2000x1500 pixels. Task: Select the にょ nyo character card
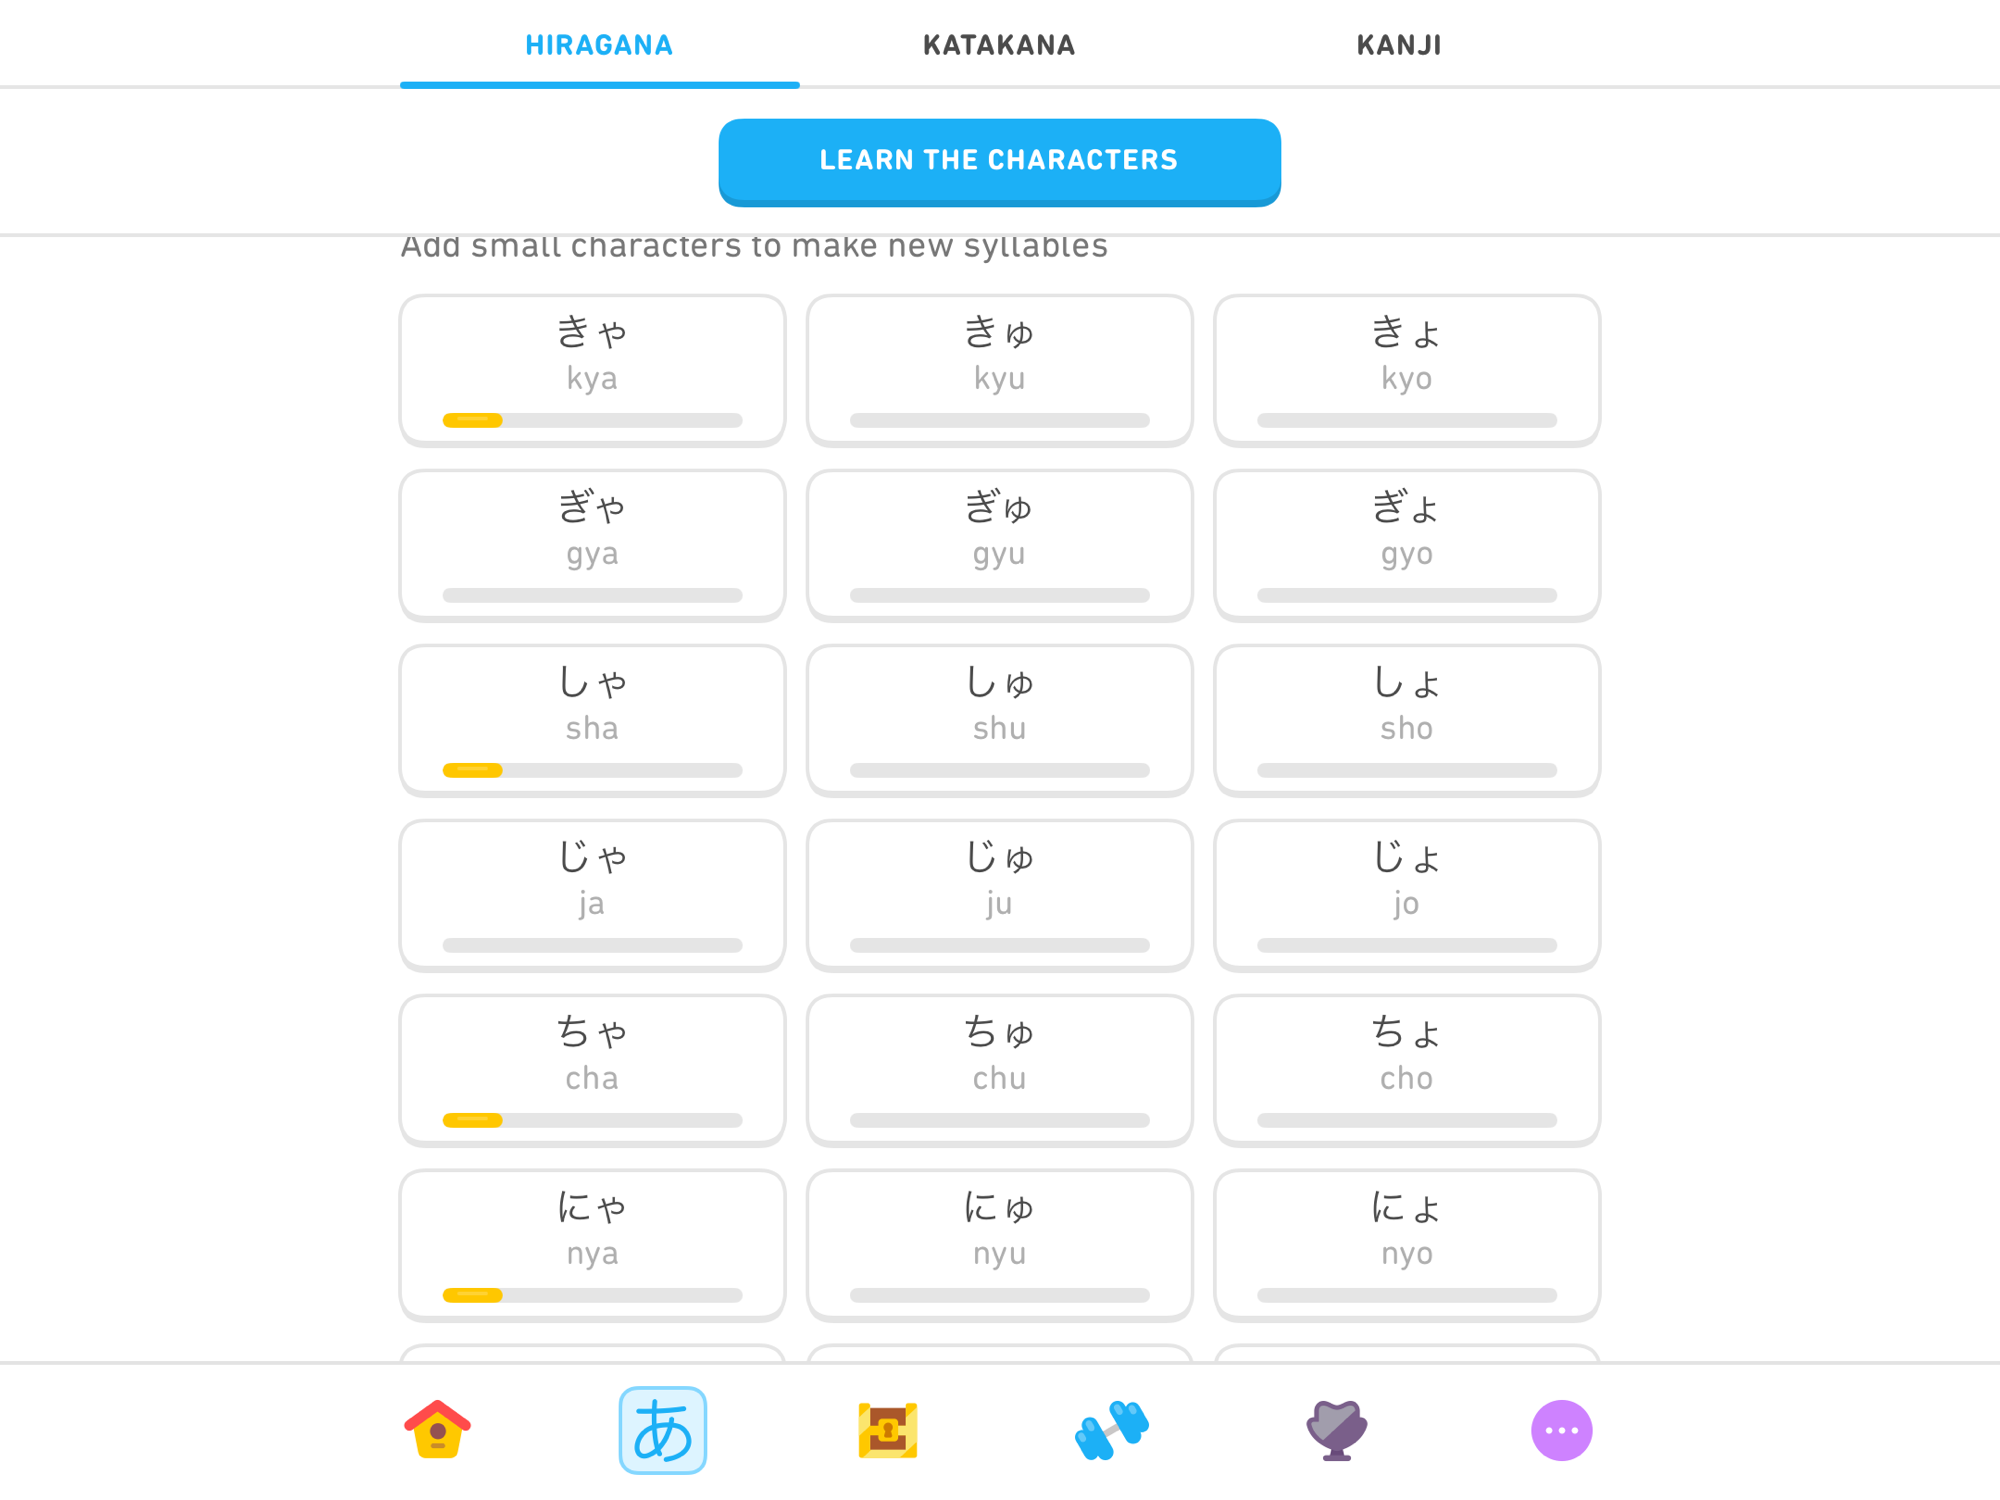tap(1406, 1245)
